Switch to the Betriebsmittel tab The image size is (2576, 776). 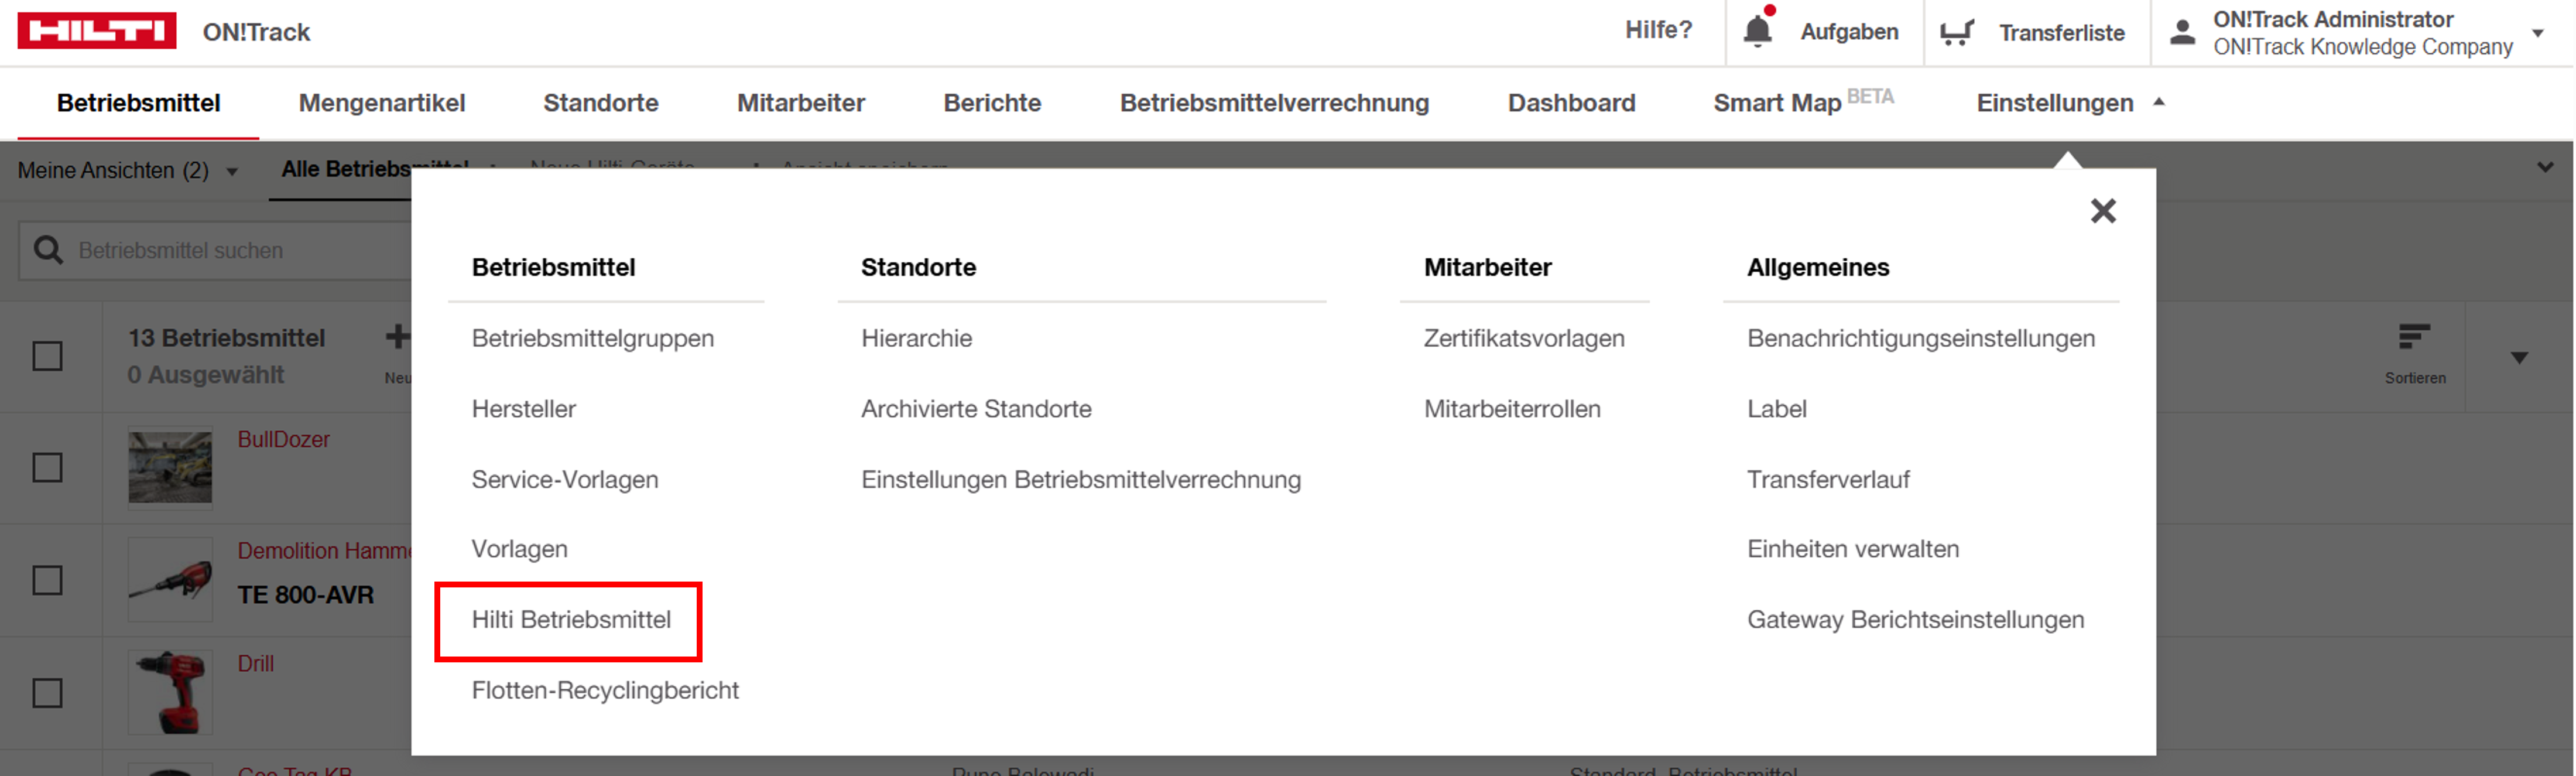[x=138, y=103]
